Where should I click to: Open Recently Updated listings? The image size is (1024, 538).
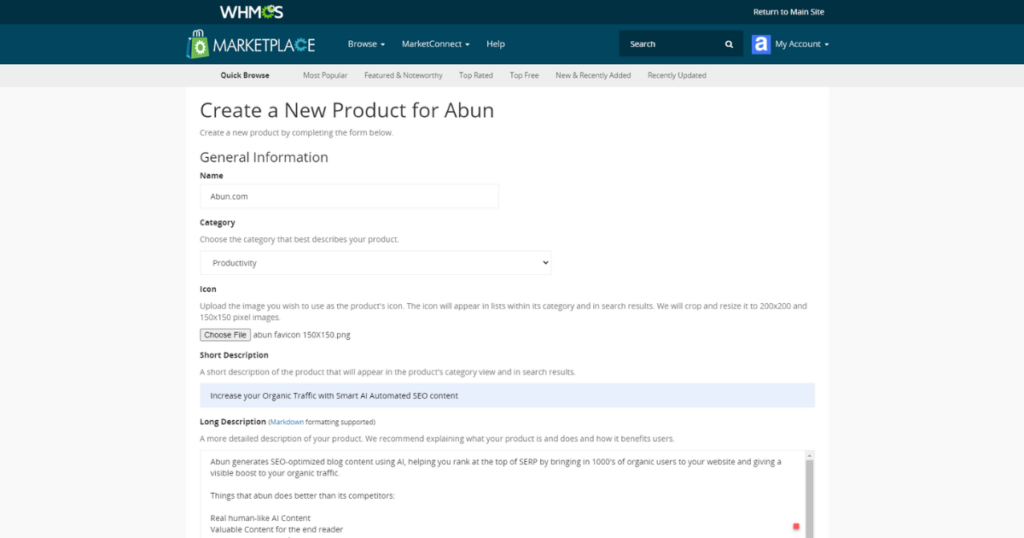(677, 75)
